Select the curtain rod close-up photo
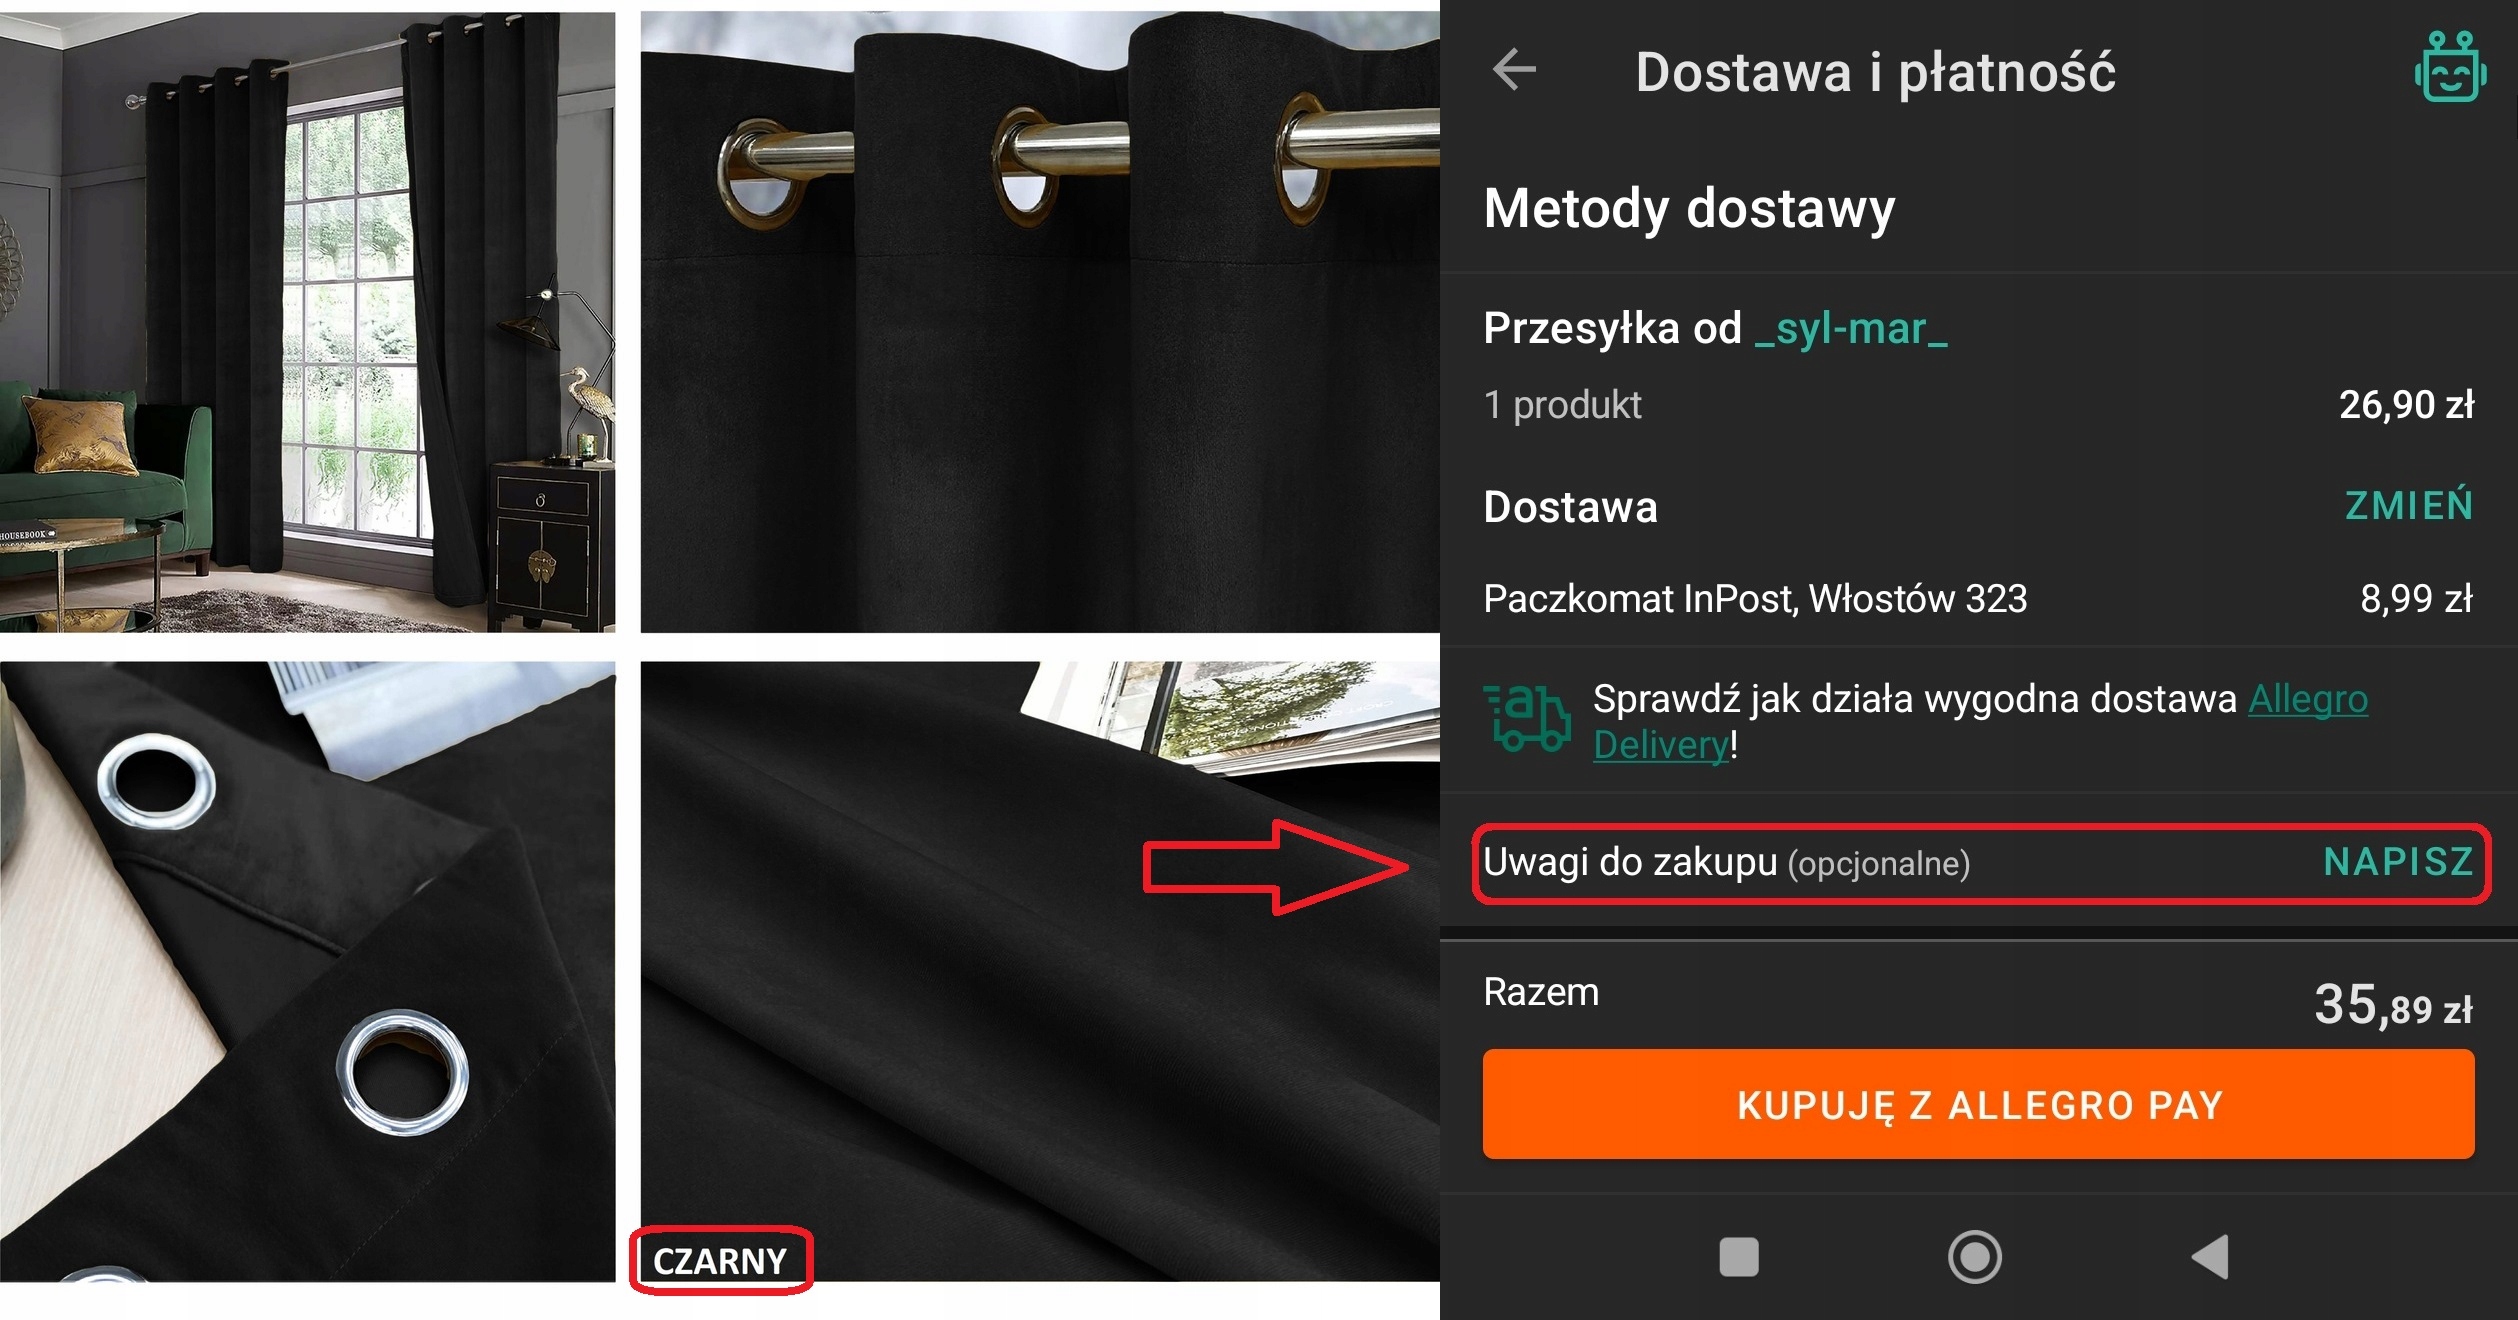Viewport: 2518px width, 1320px height. 1040,322
